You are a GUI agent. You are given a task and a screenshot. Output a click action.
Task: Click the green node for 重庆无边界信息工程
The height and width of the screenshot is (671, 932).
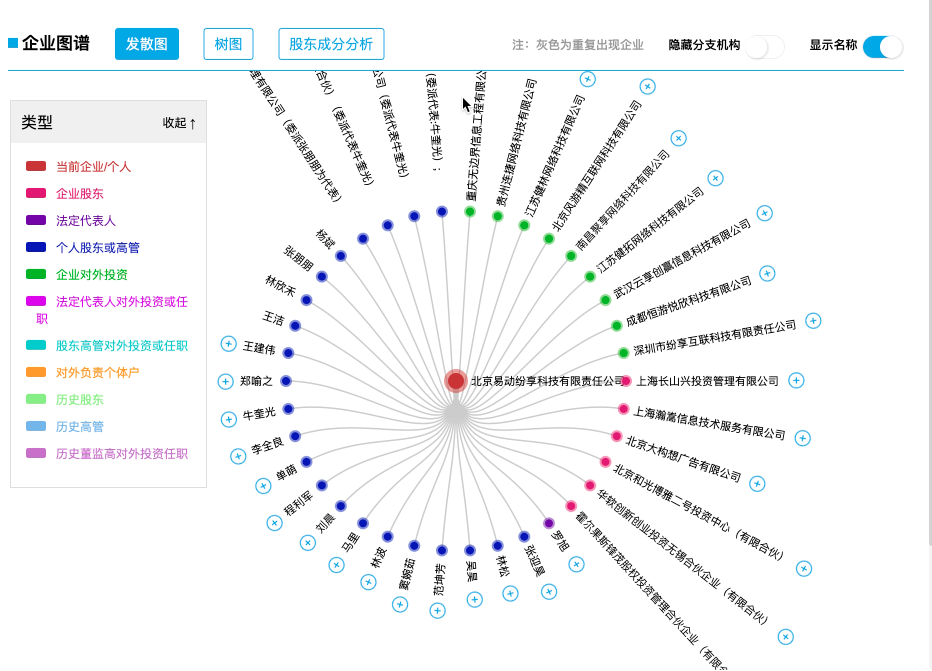pos(470,212)
